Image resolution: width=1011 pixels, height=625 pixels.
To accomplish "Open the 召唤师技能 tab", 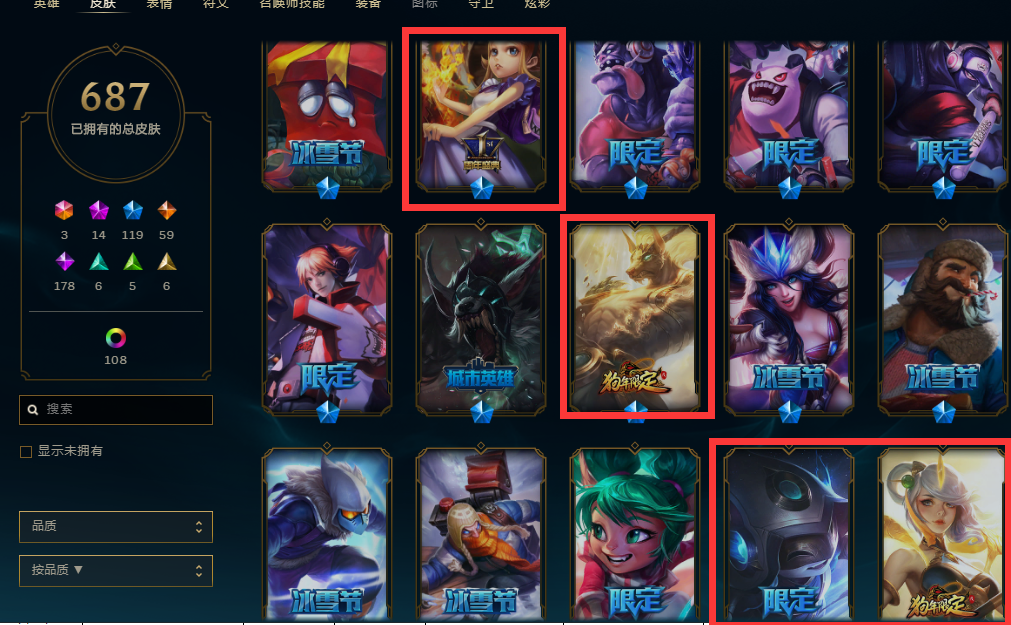I will [x=292, y=4].
